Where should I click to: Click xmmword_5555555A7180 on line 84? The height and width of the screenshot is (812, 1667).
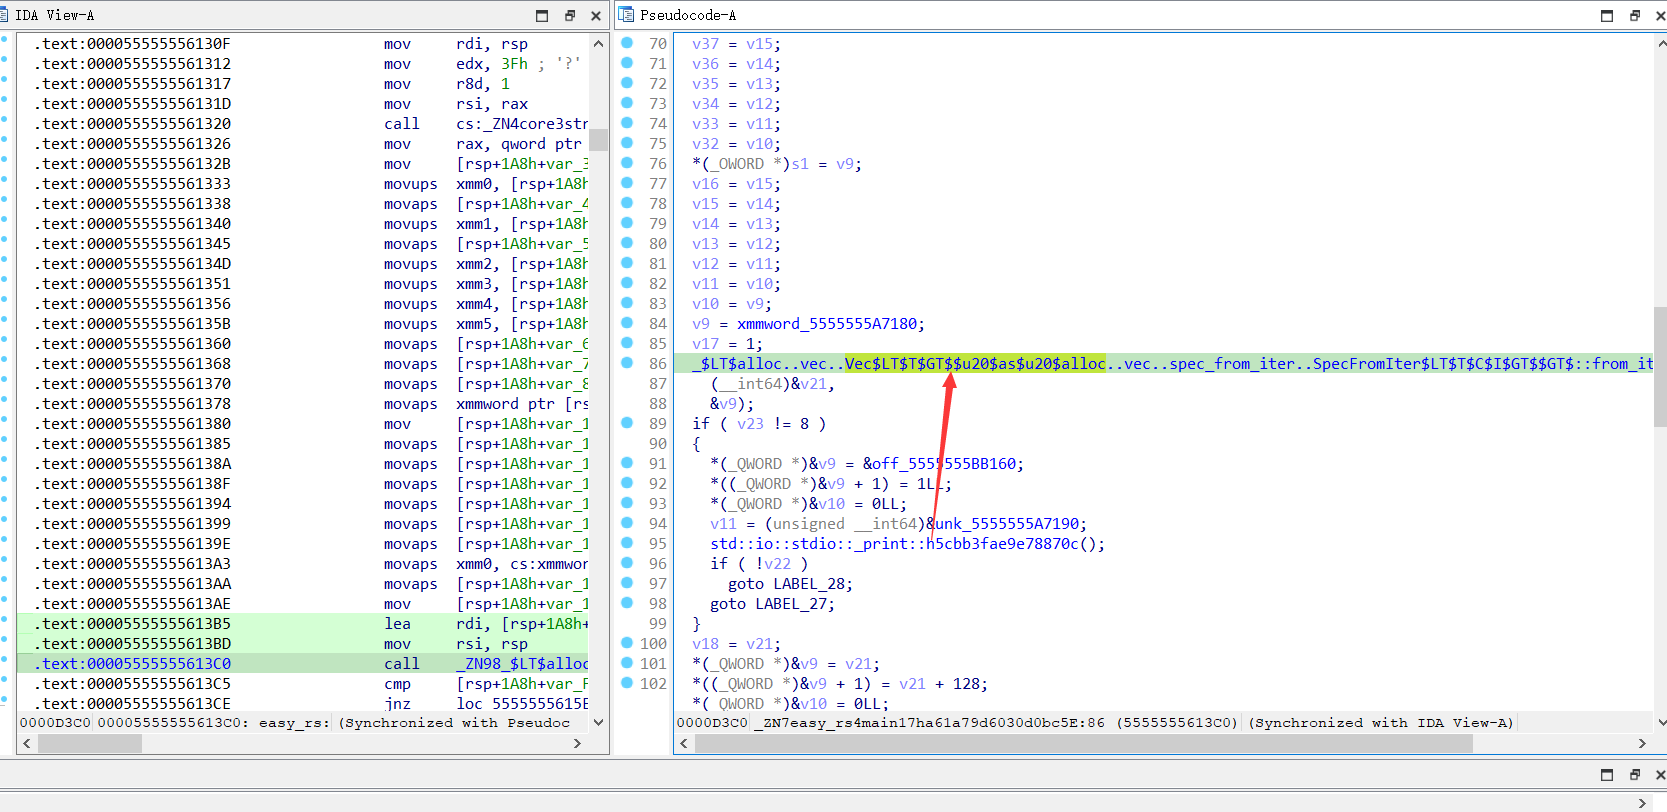tap(827, 323)
